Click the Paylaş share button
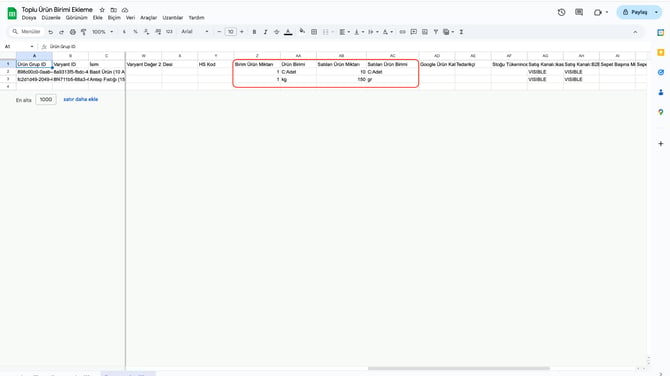This screenshot has width=670, height=376. pyautogui.click(x=635, y=12)
